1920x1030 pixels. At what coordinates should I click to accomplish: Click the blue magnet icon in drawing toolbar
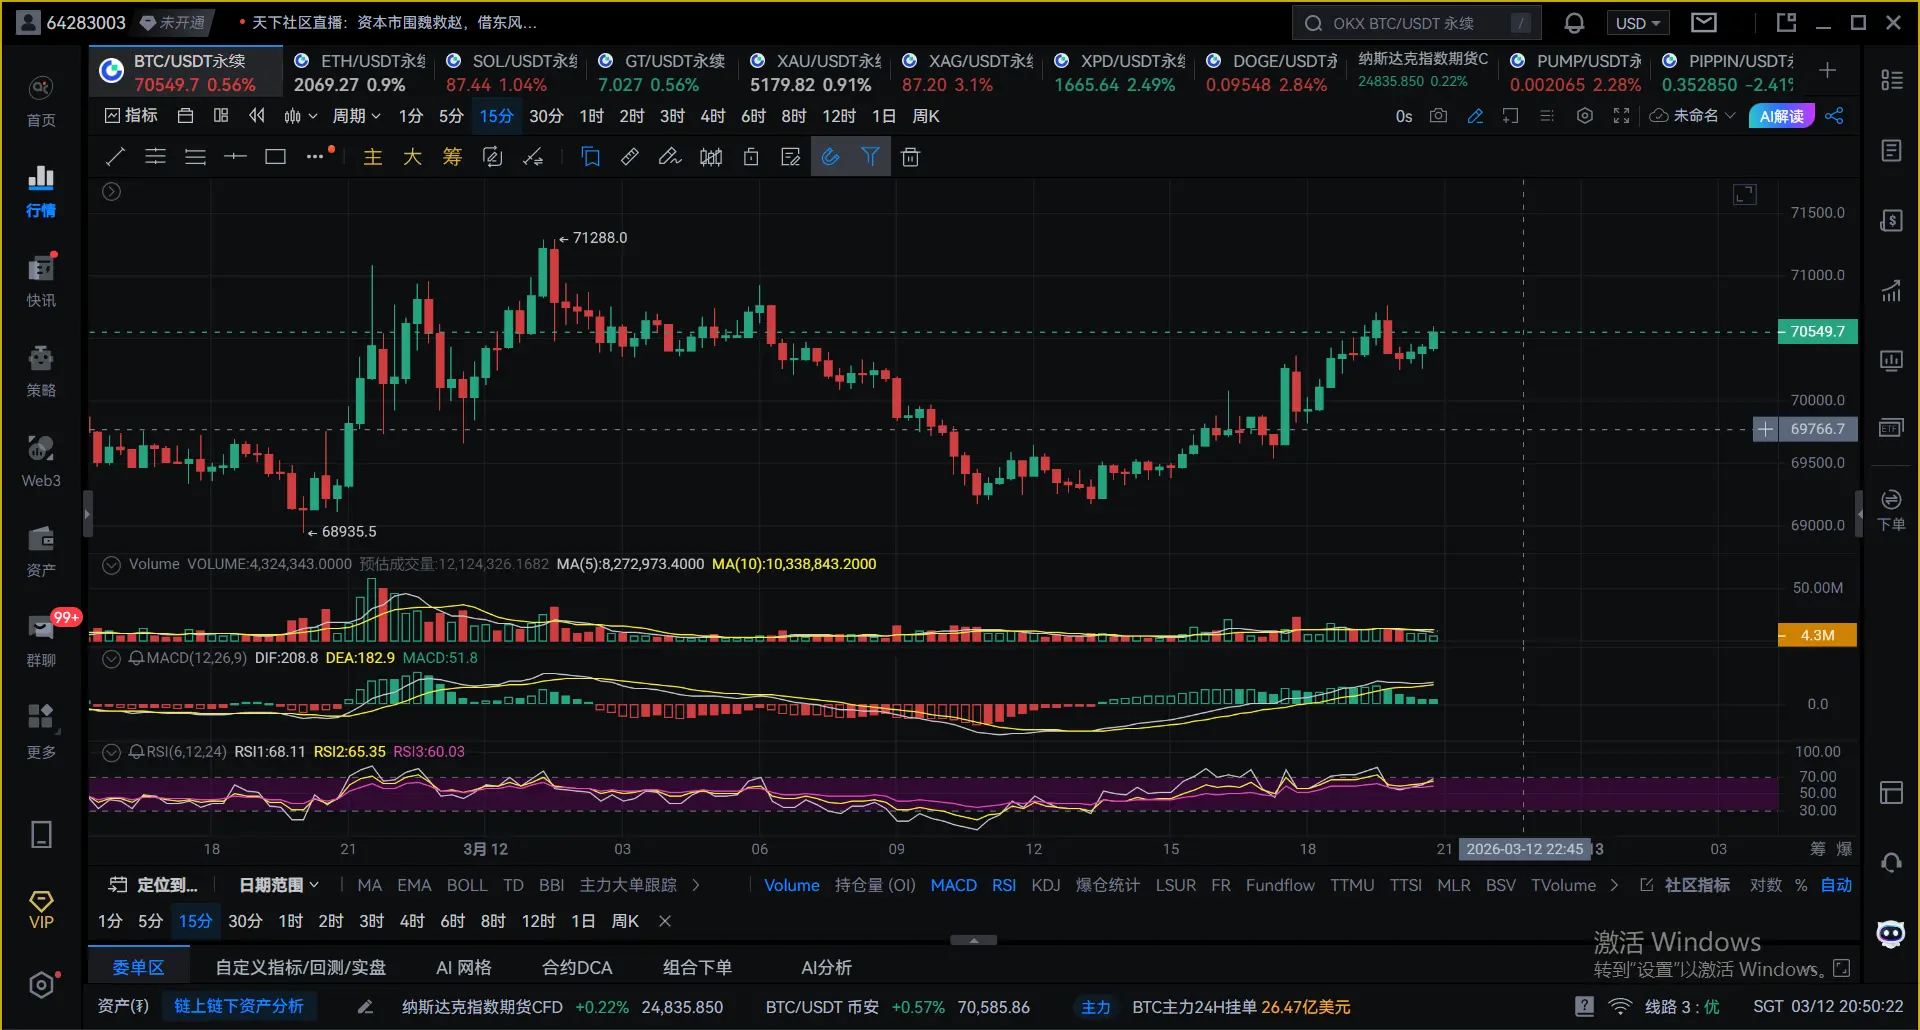click(830, 157)
